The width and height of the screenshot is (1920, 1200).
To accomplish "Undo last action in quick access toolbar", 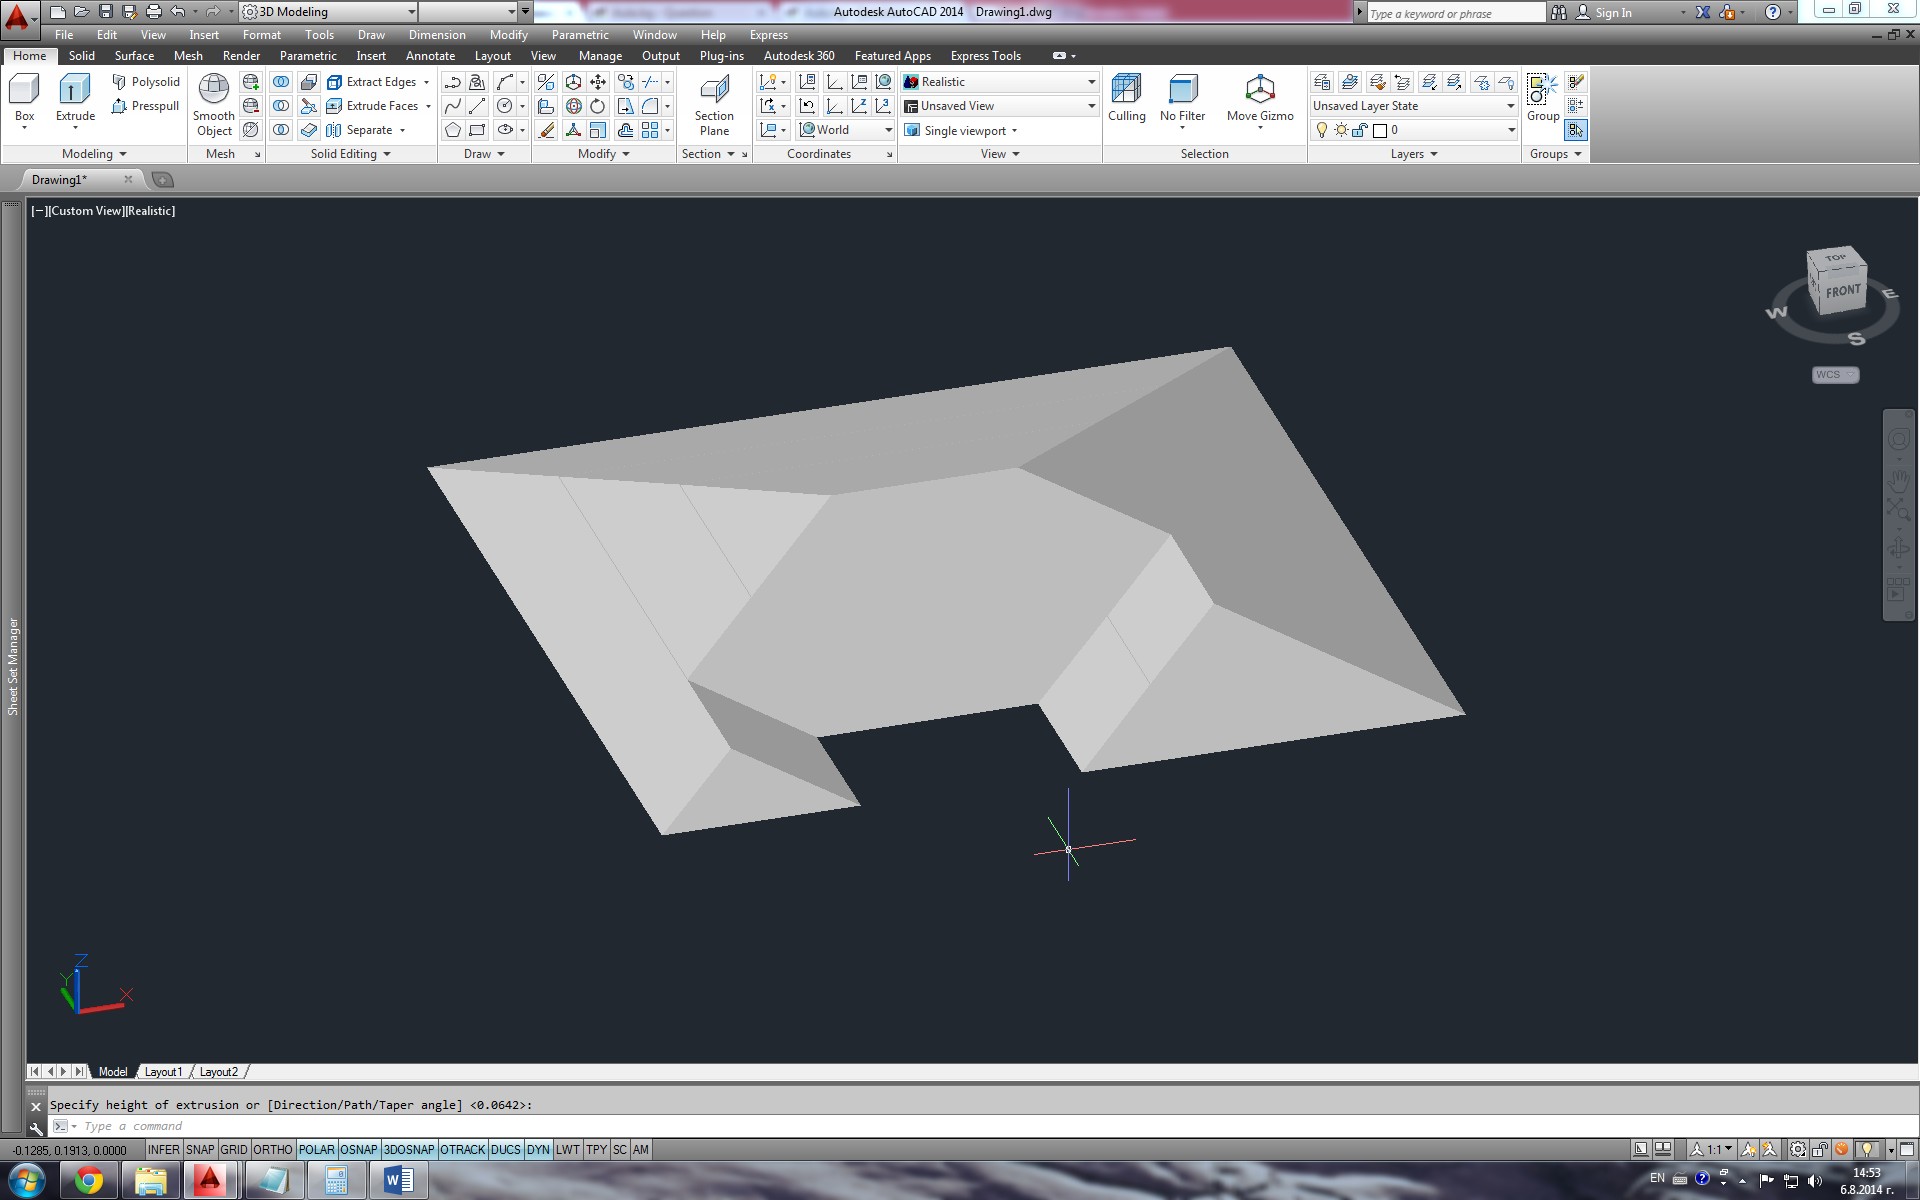I will (x=178, y=12).
